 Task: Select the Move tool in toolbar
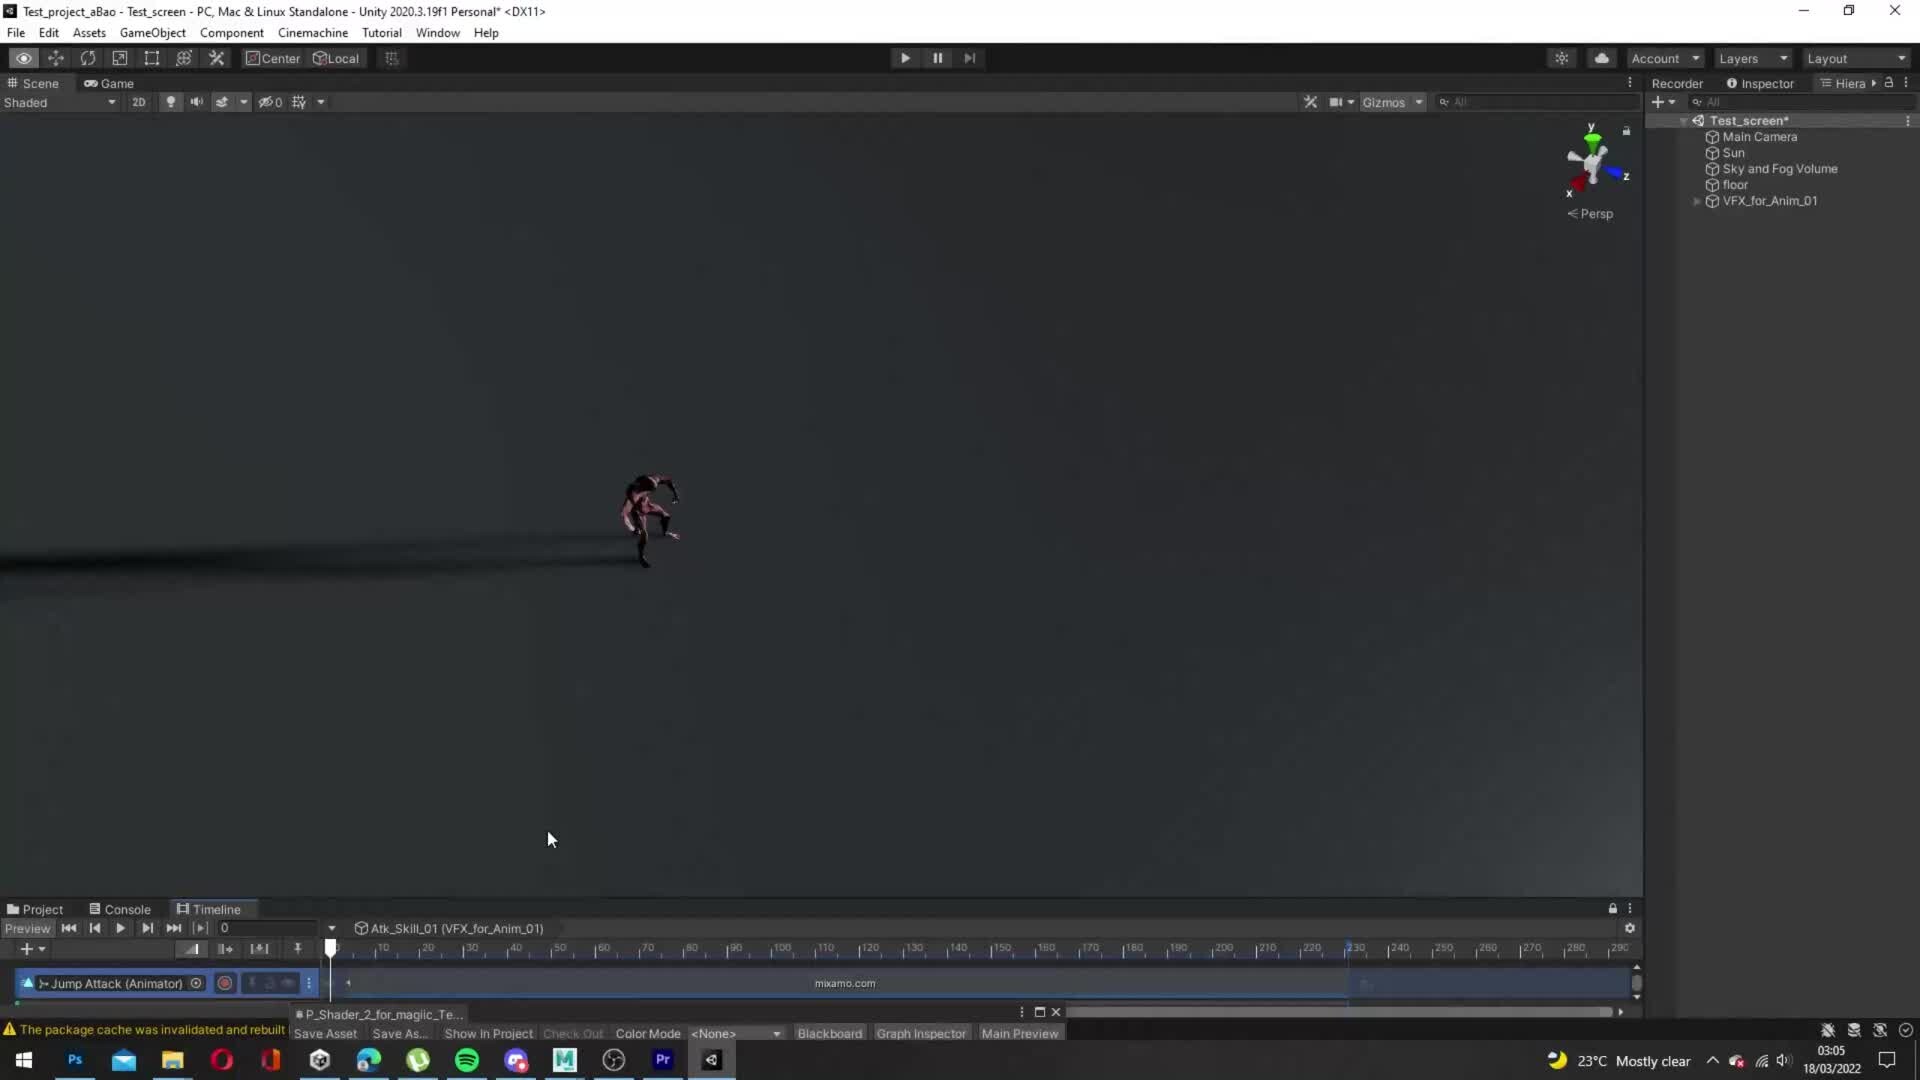click(56, 58)
